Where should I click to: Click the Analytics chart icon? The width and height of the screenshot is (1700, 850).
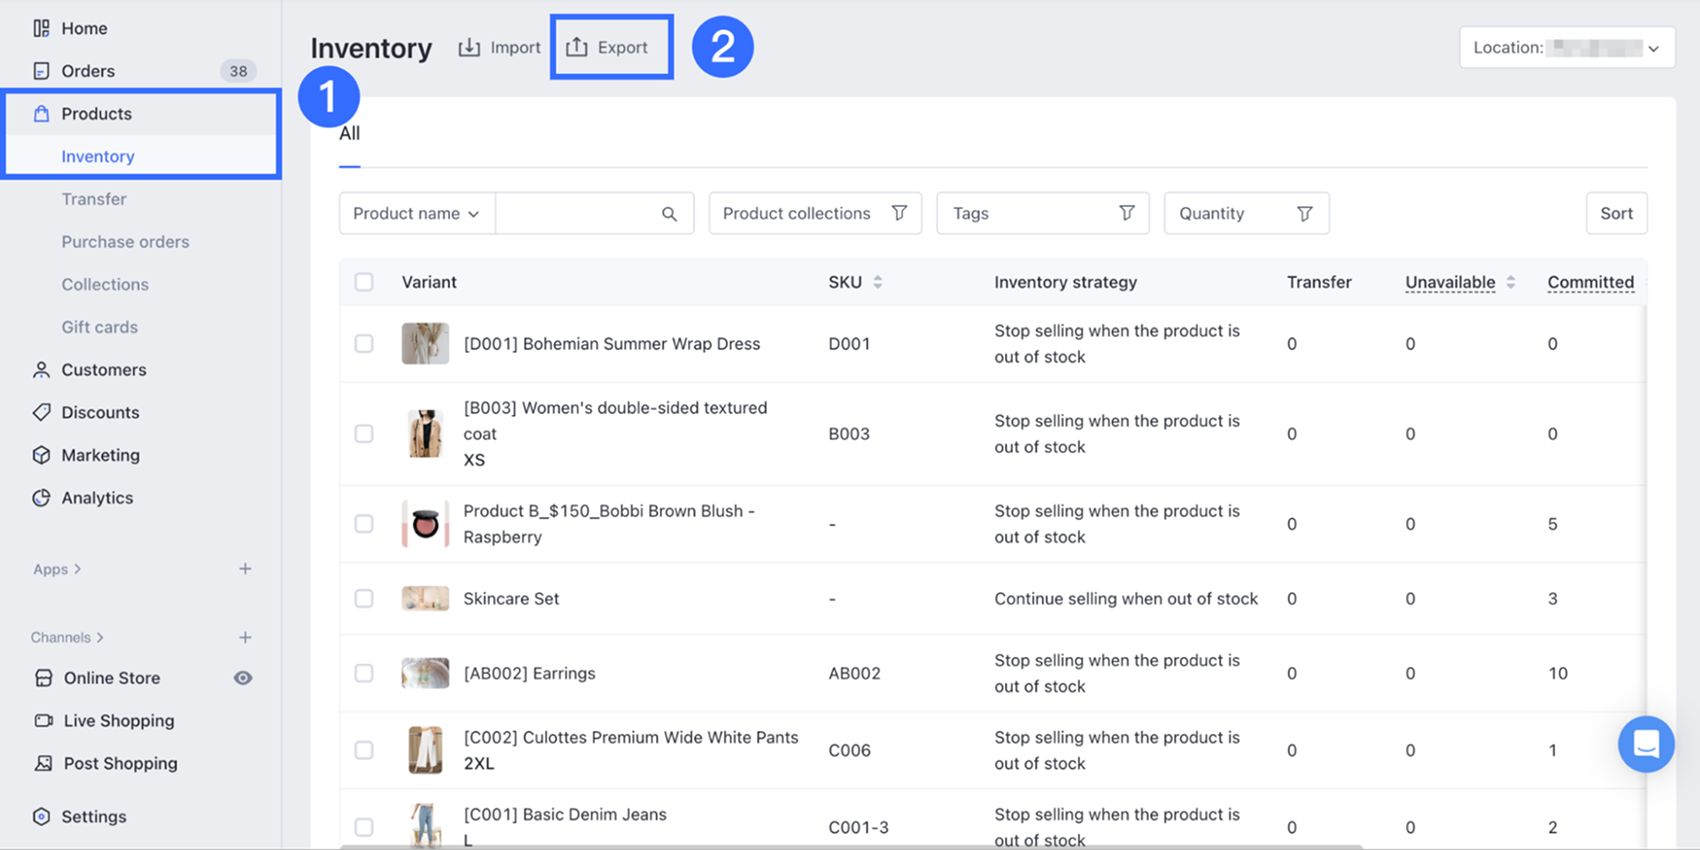(x=41, y=498)
